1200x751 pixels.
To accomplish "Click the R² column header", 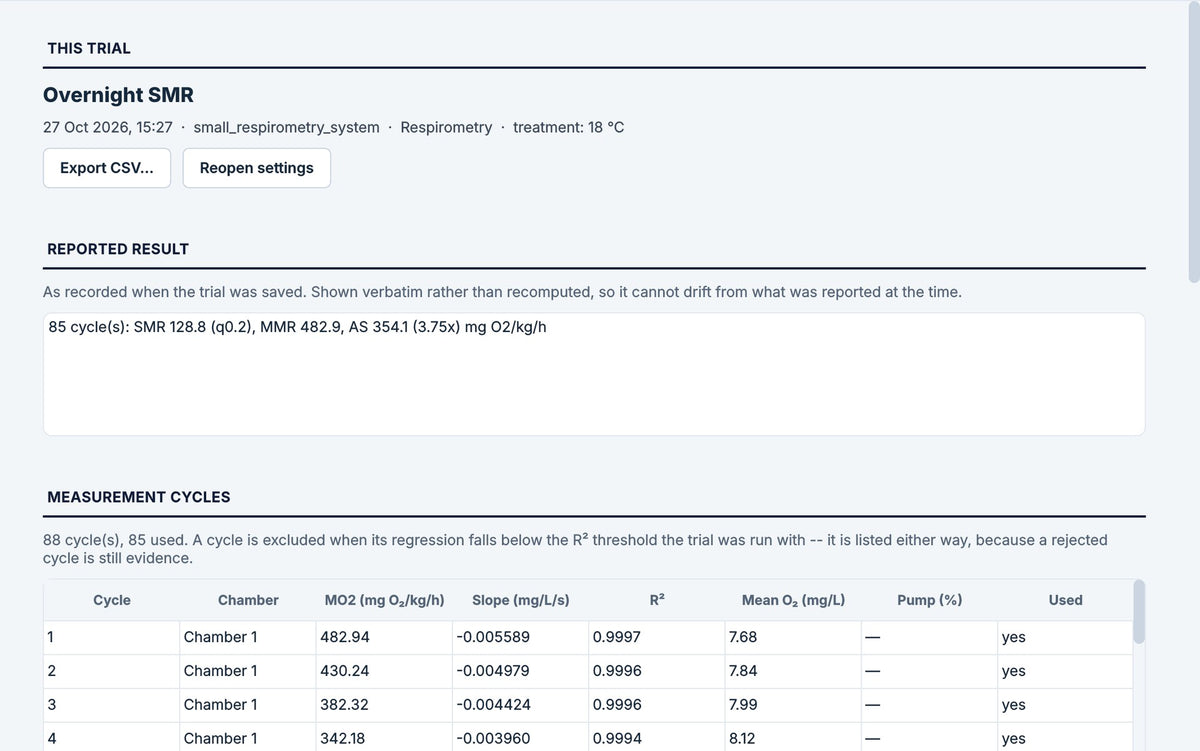I will (657, 600).
